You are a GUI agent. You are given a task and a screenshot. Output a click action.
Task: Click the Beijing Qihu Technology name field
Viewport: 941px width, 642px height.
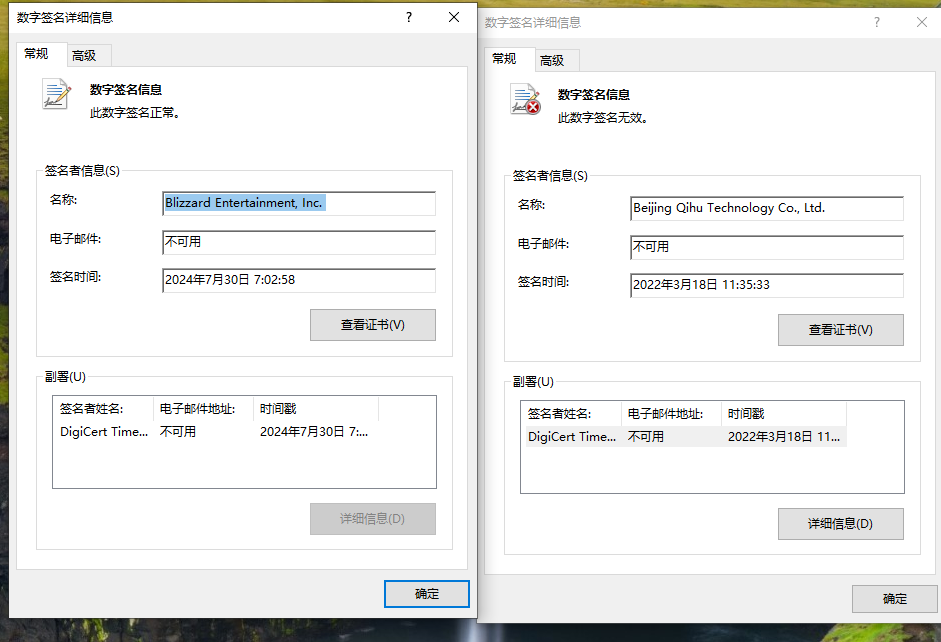[767, 208]
